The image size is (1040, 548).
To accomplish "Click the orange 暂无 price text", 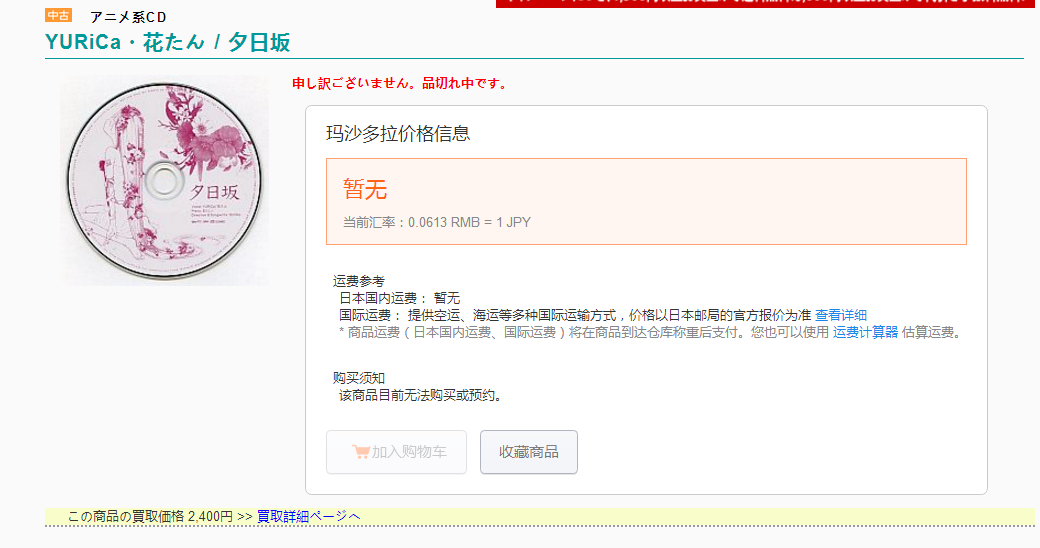I will coord(365,190).
